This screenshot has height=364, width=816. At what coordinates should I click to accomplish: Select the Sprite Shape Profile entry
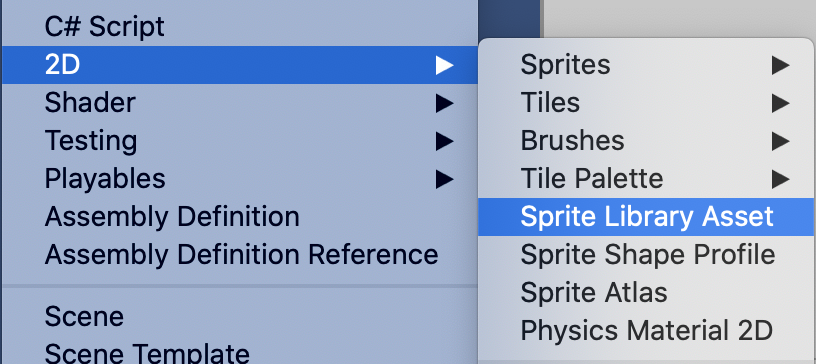(x=646, y=255)
